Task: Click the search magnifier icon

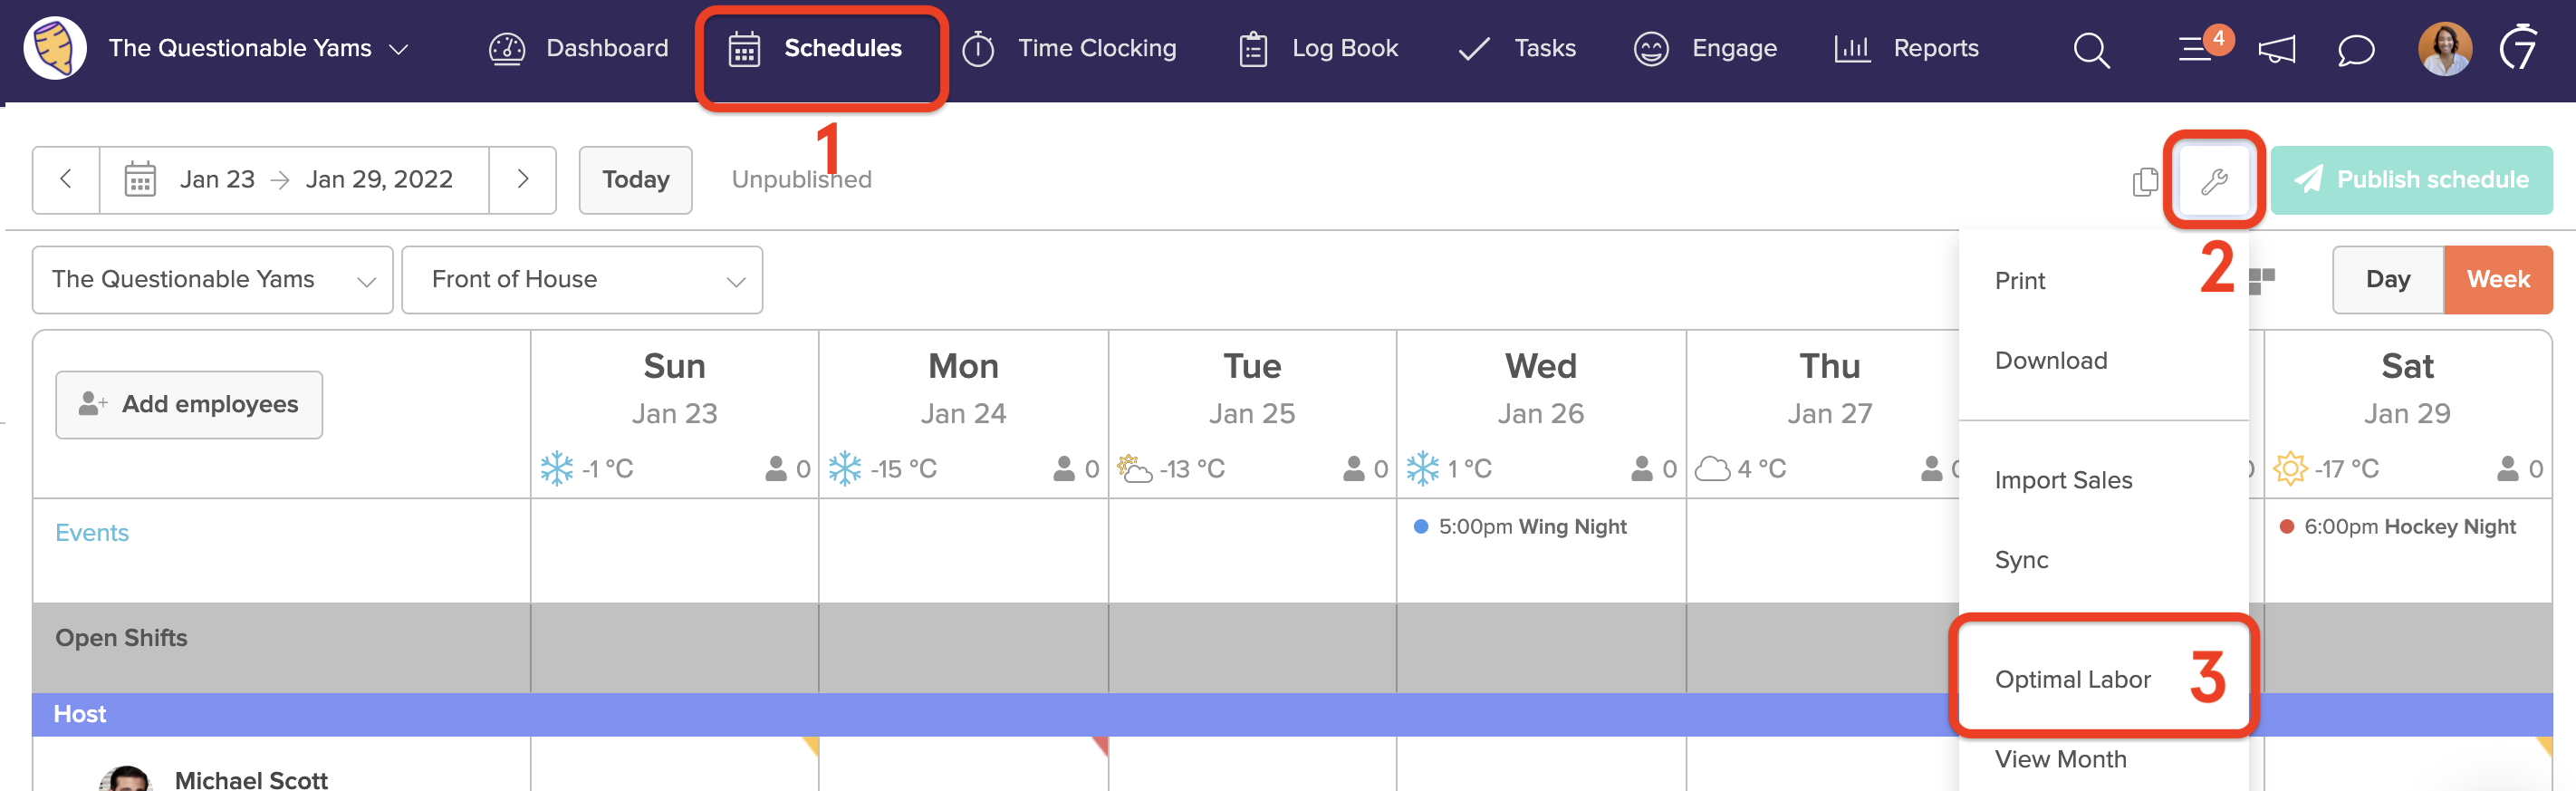Action: pos(2091,49)
